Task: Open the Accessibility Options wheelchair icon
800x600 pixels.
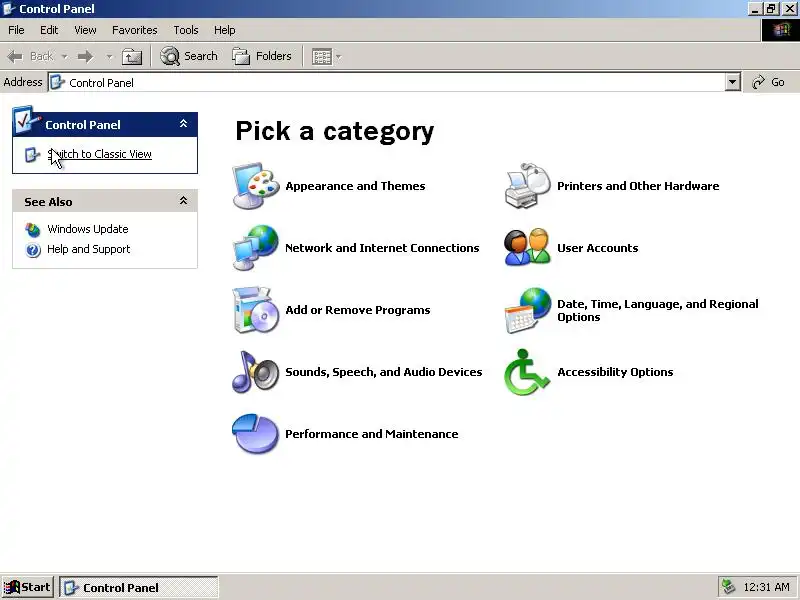Action: pos(528,372)
